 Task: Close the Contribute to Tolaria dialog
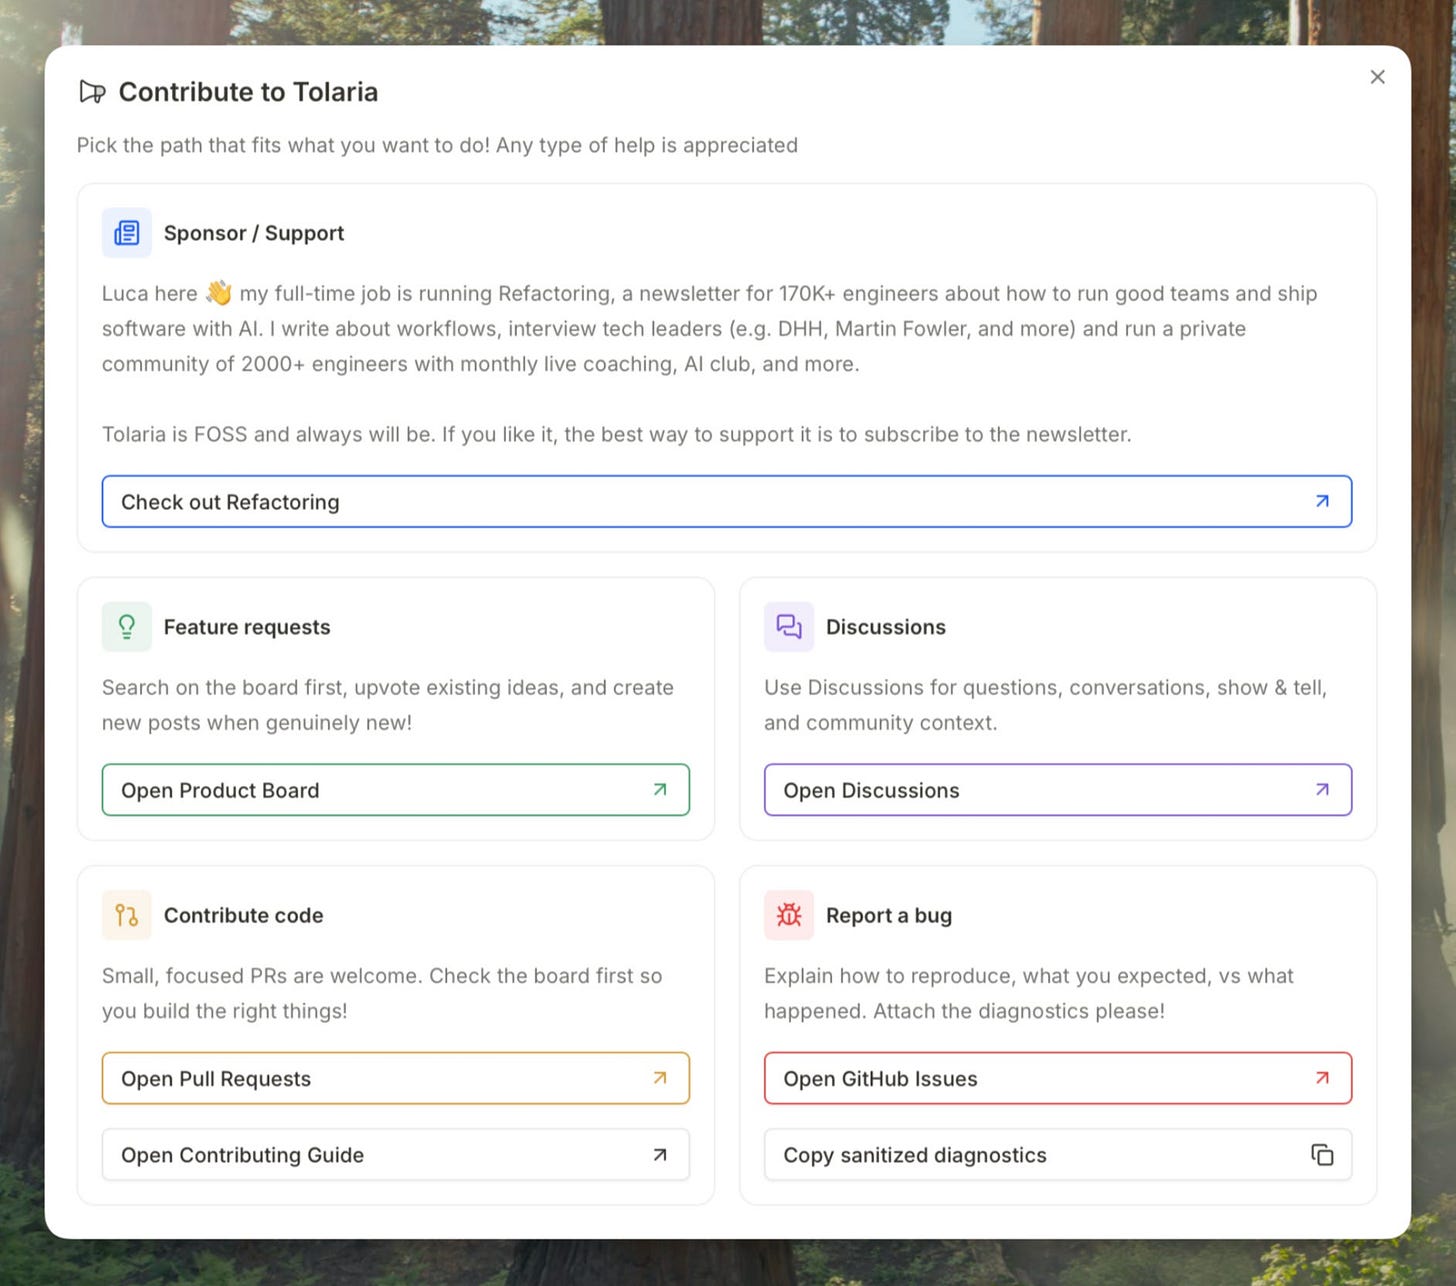coord(1377,77)
